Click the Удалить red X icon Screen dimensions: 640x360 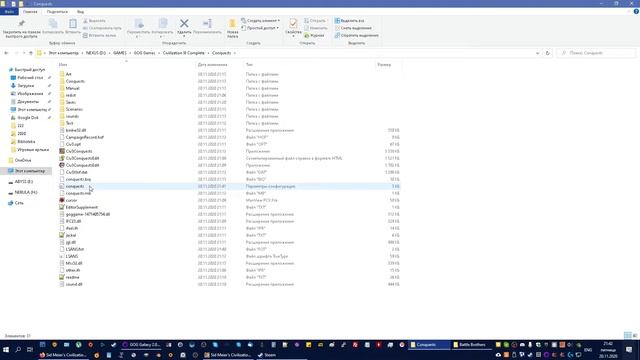184,24
